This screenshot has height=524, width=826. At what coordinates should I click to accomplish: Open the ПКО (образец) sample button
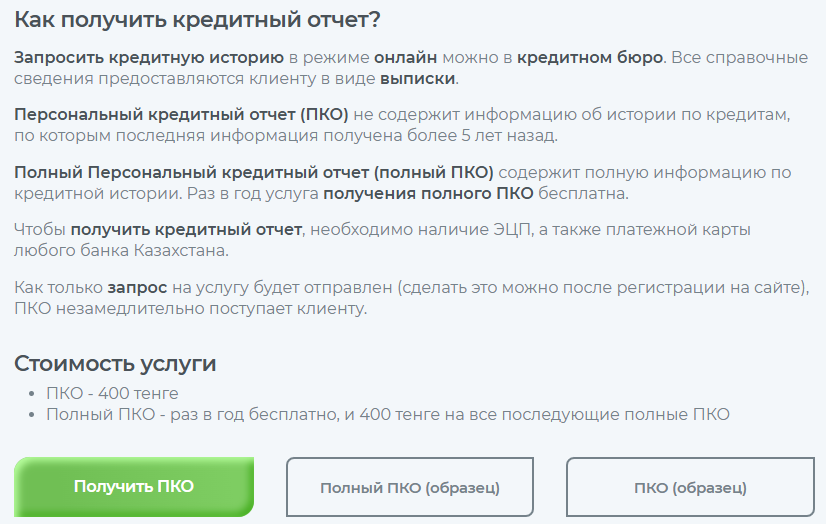coord(690,488)
